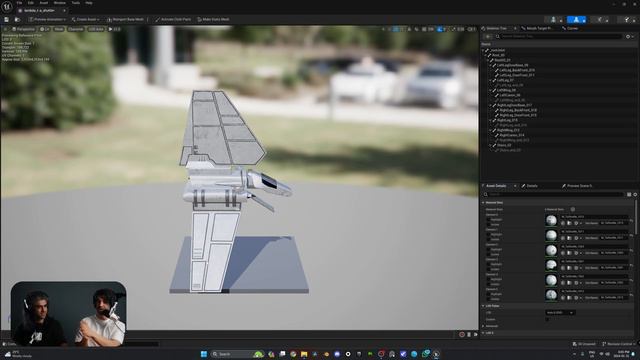Toggle Highlight checkbox for Element 5

tap(489, 294)
